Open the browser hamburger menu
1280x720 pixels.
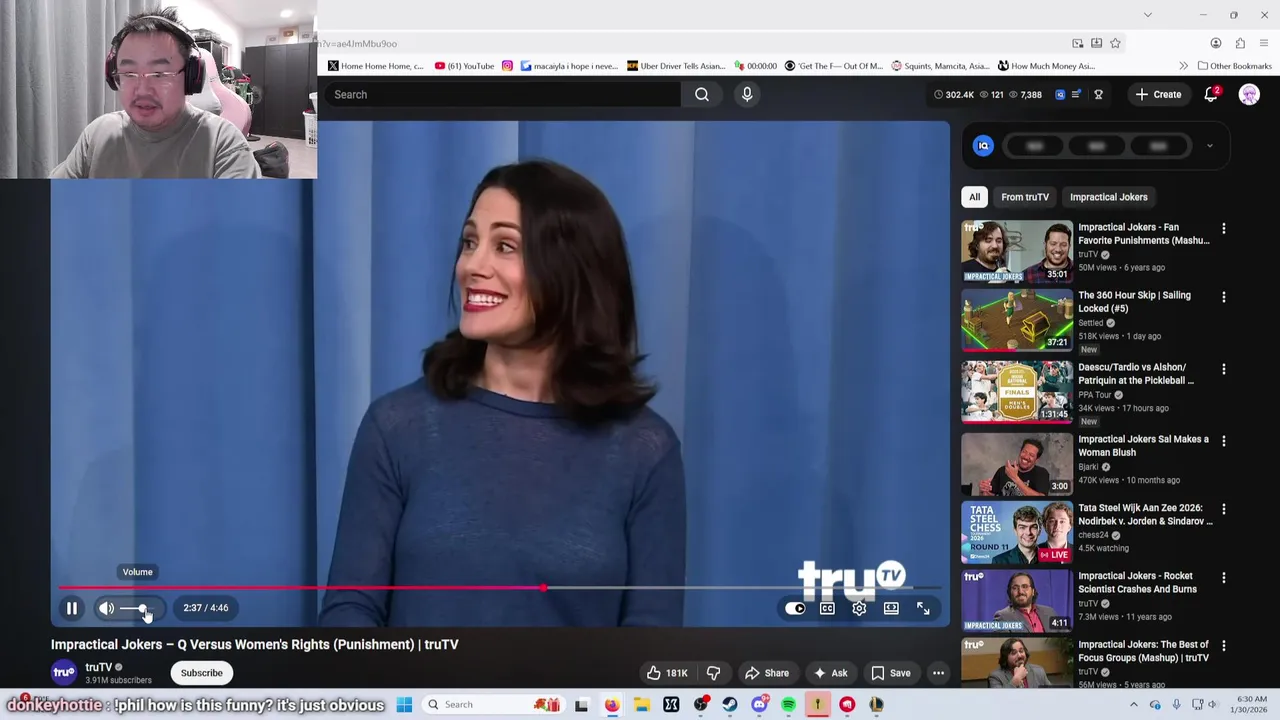pyautogui.click(x=1264, y=43)
